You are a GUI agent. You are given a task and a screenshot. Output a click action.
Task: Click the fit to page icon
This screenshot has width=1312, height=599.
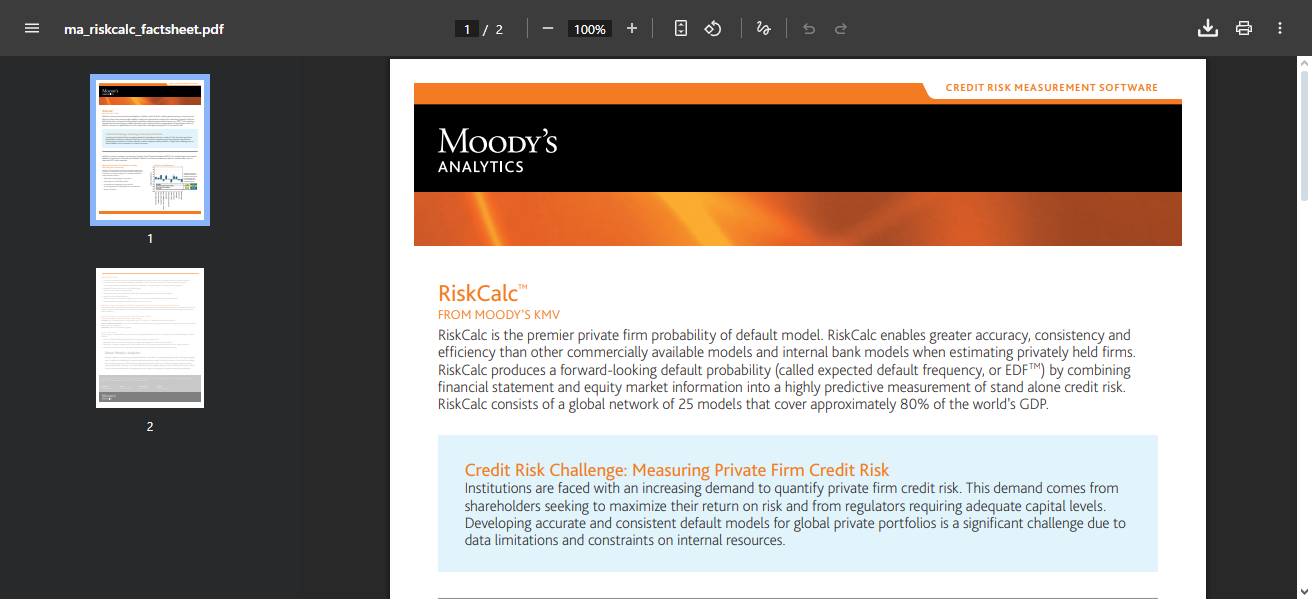tap(680, 28)
